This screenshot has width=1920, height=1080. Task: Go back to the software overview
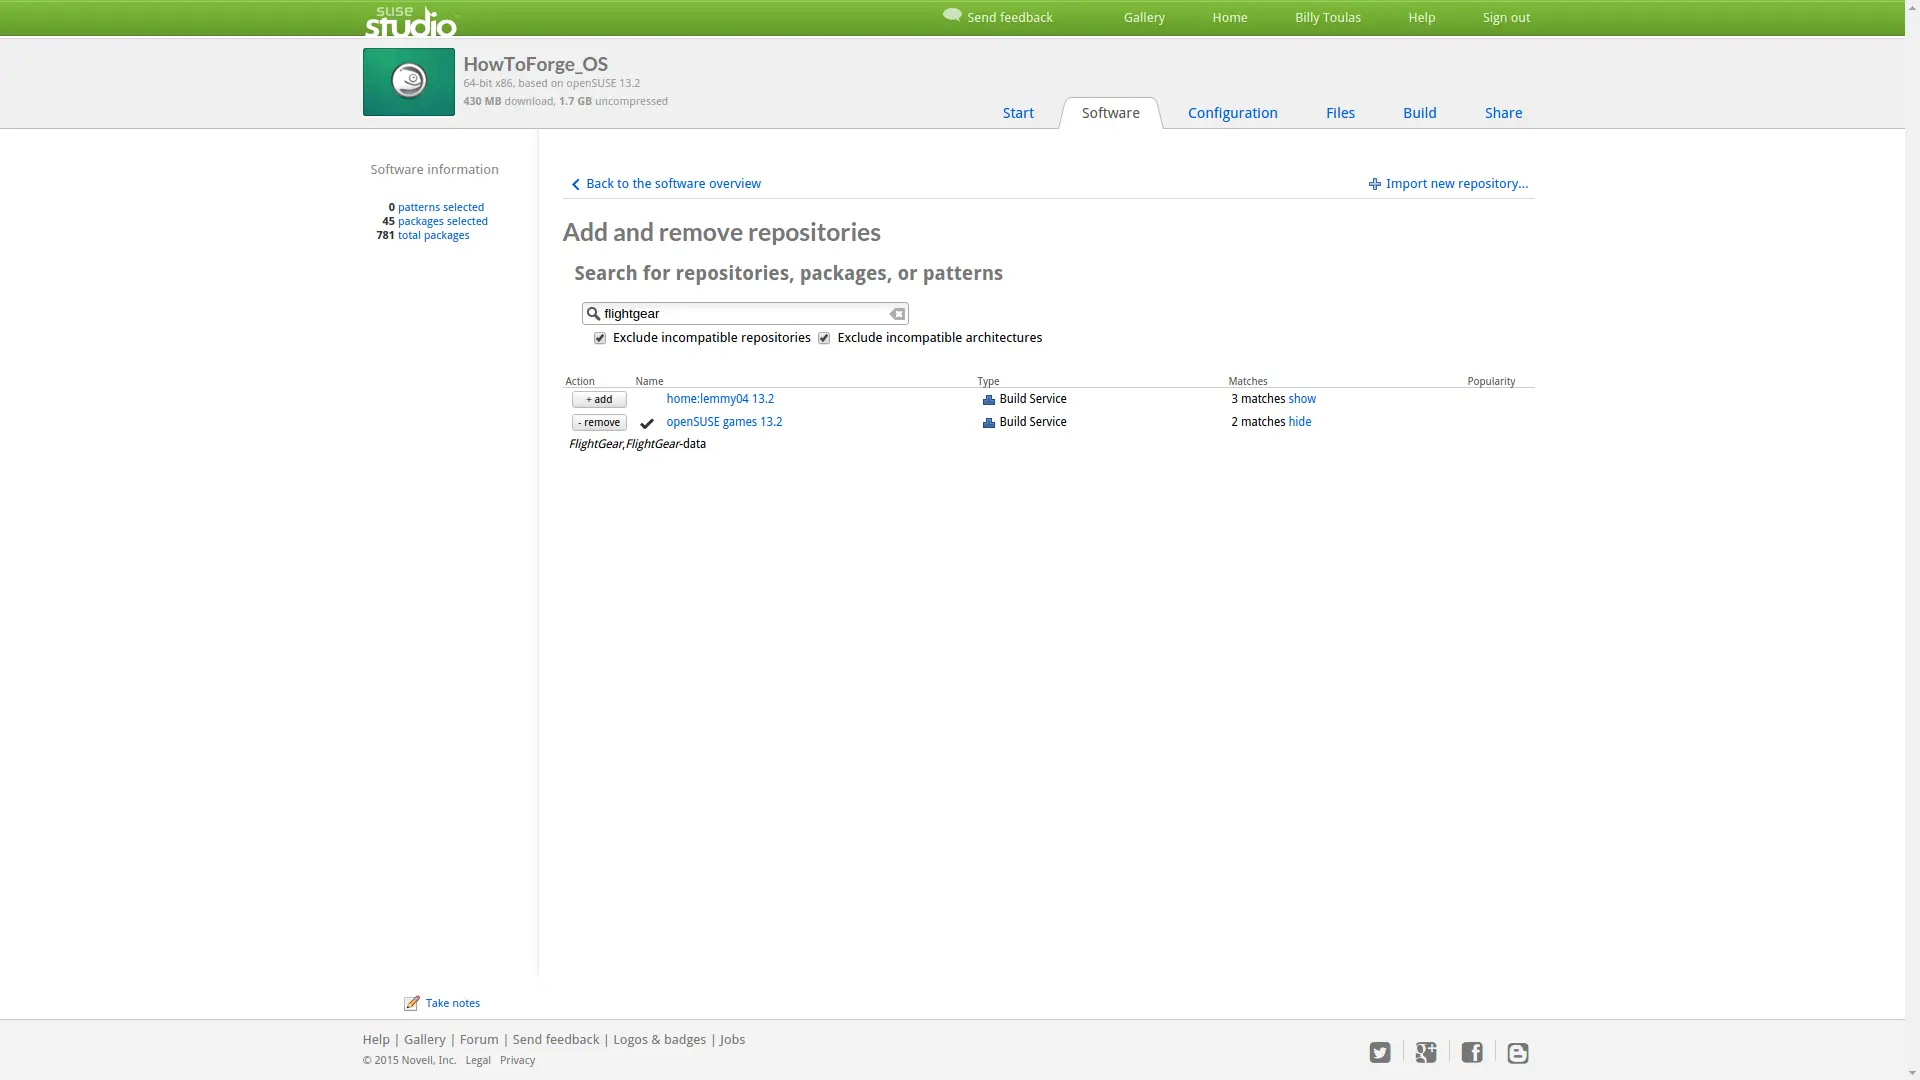673,184
